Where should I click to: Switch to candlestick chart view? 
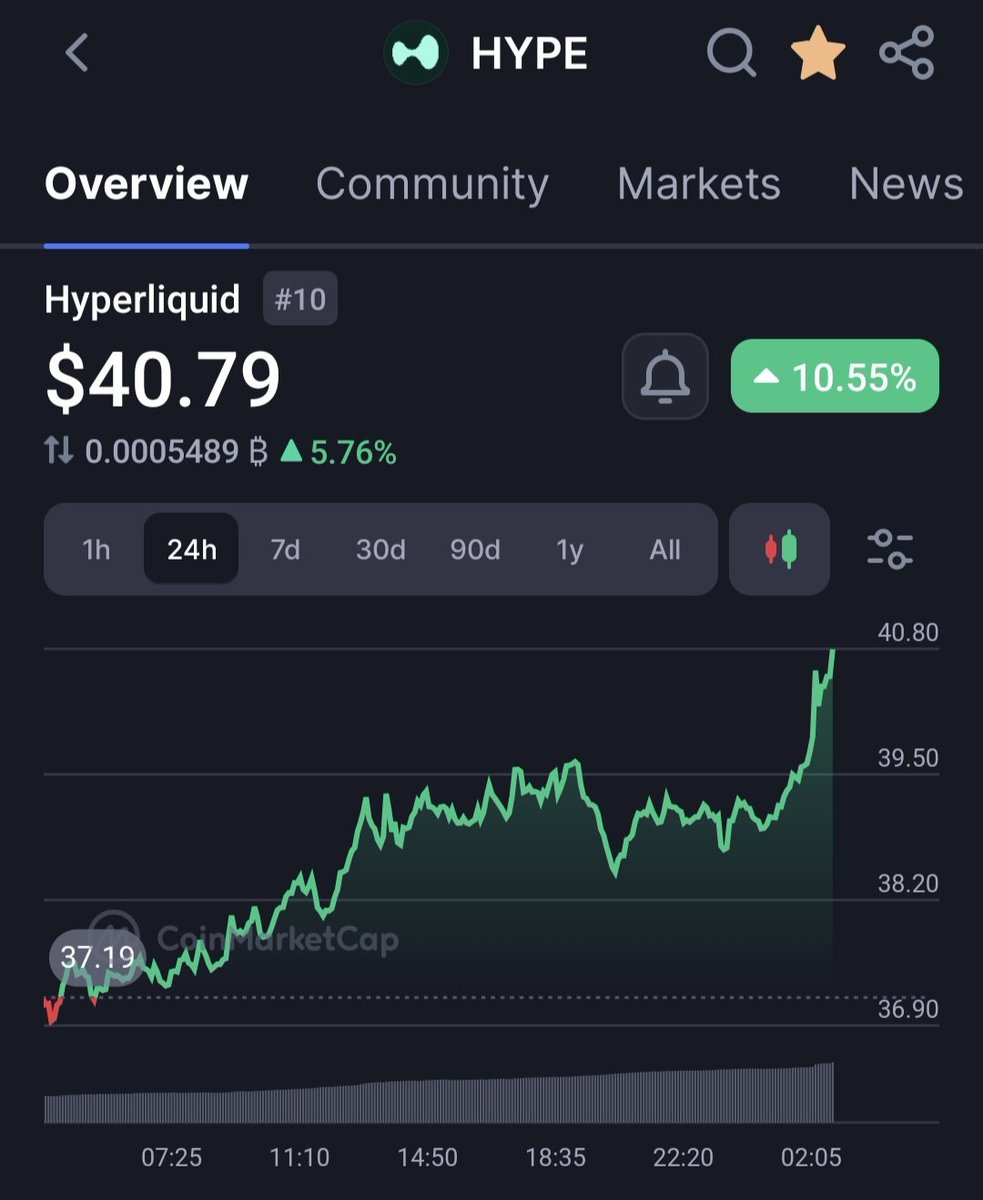[780, 549]
